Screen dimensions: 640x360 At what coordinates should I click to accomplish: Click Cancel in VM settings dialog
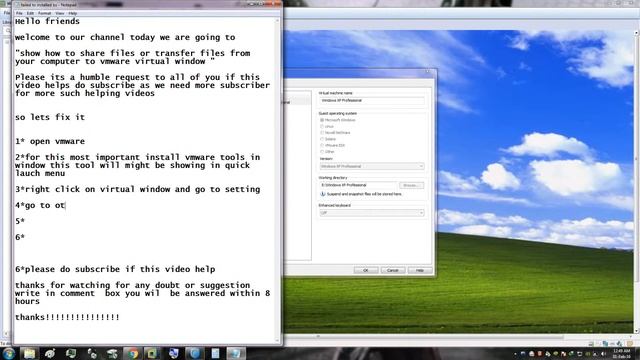pos(392,270)
